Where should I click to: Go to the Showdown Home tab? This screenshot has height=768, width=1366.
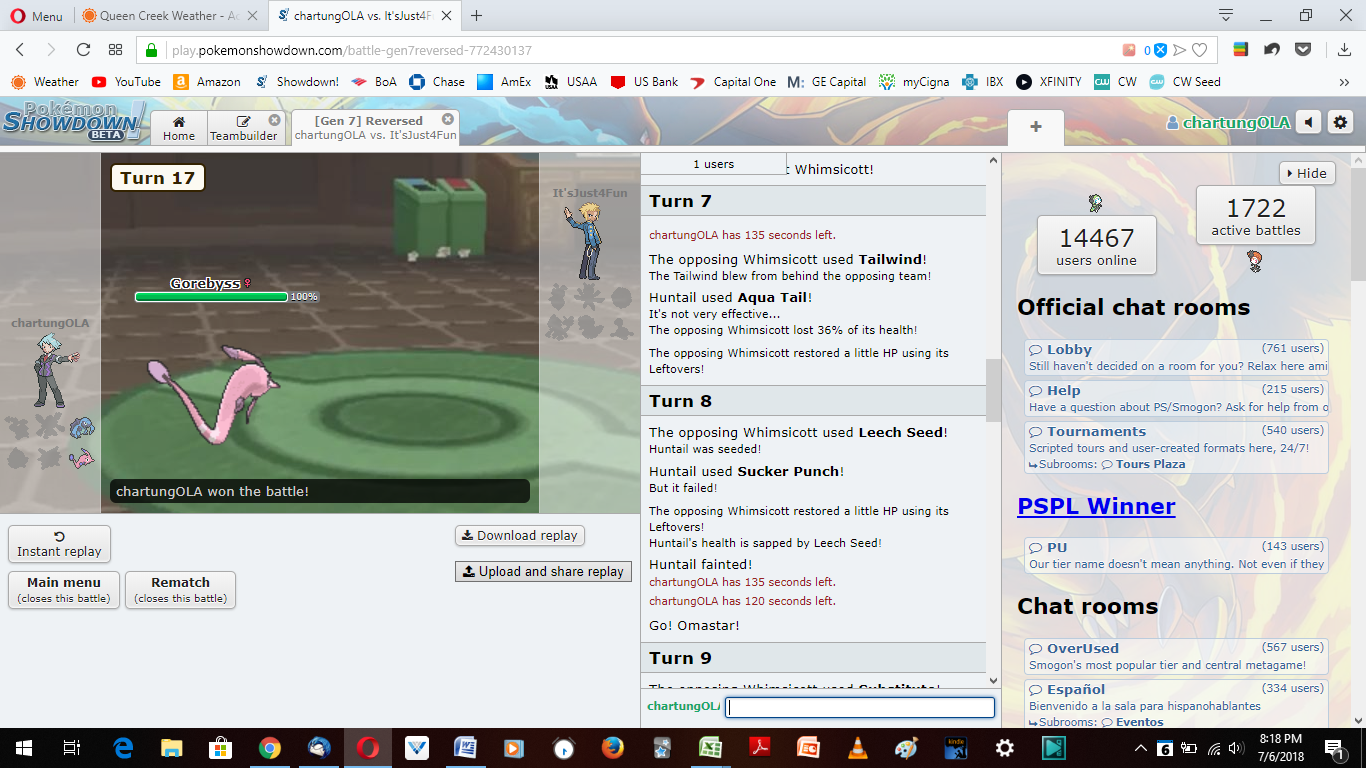click(x=179, y=128)
